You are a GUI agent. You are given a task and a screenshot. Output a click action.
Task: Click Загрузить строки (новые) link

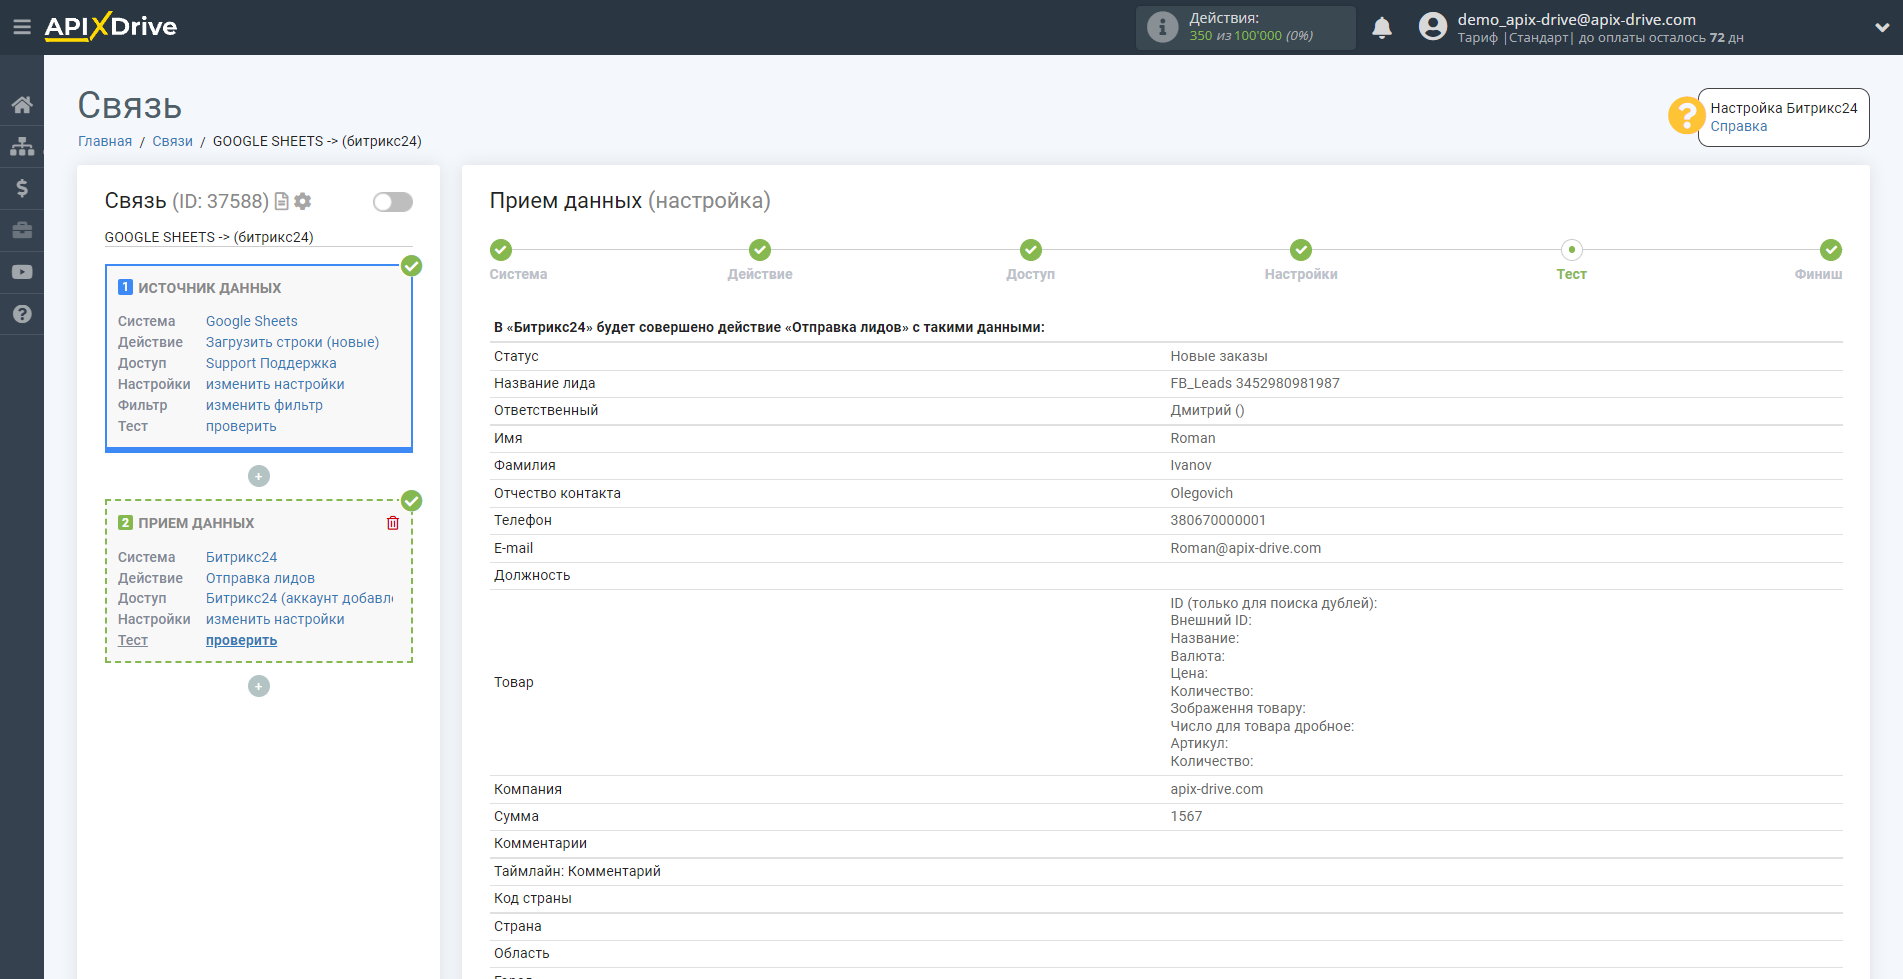point(292,342)
